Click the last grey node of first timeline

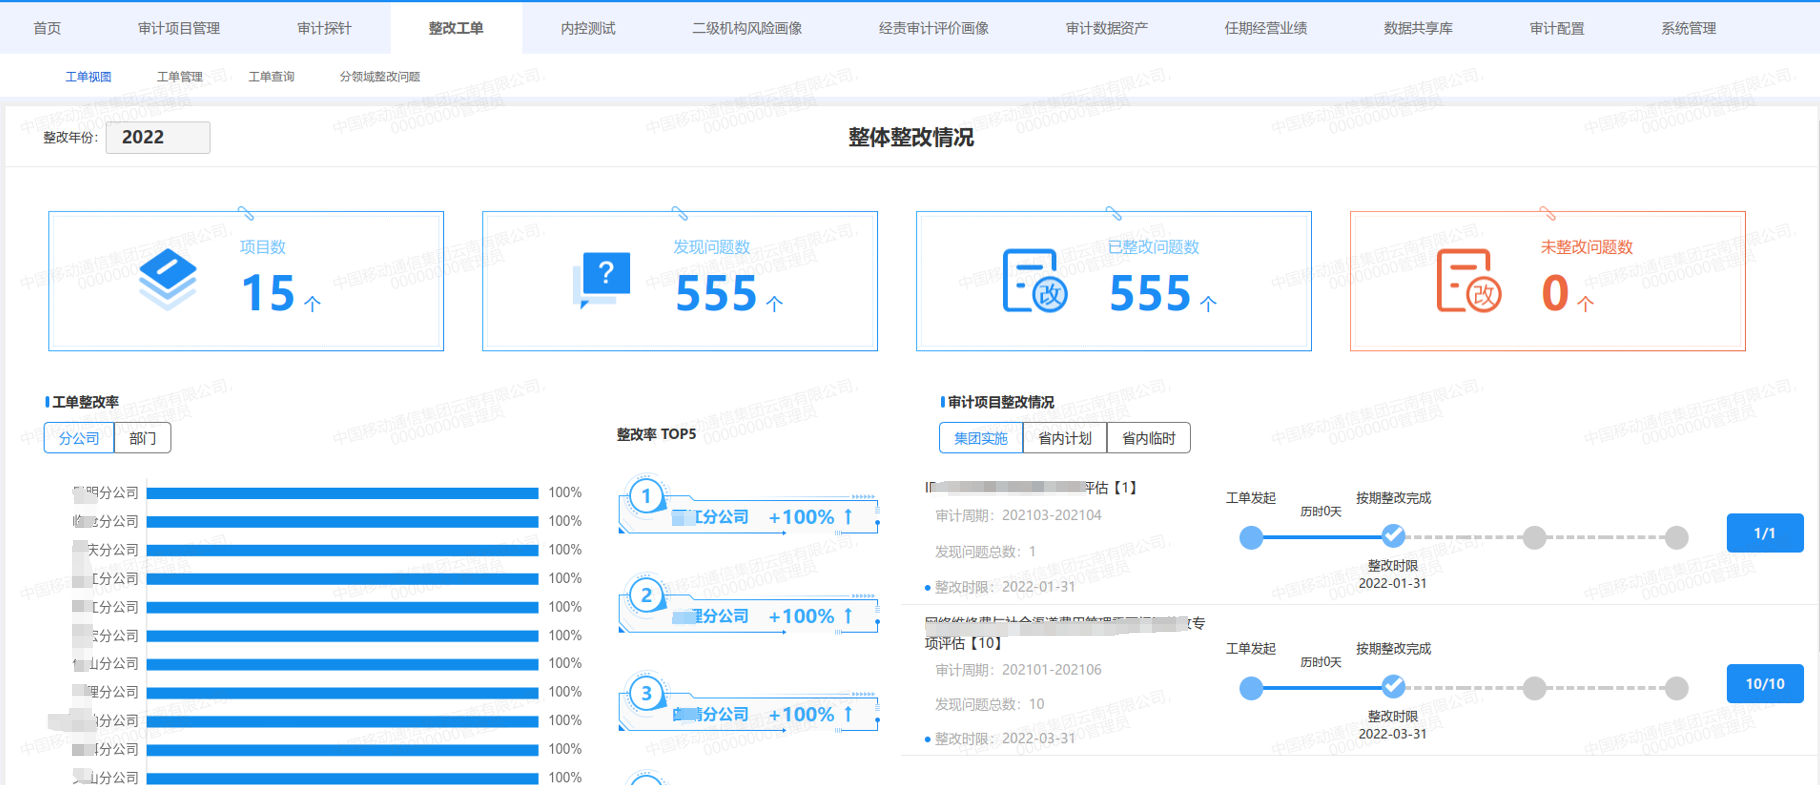(1677, 538)
